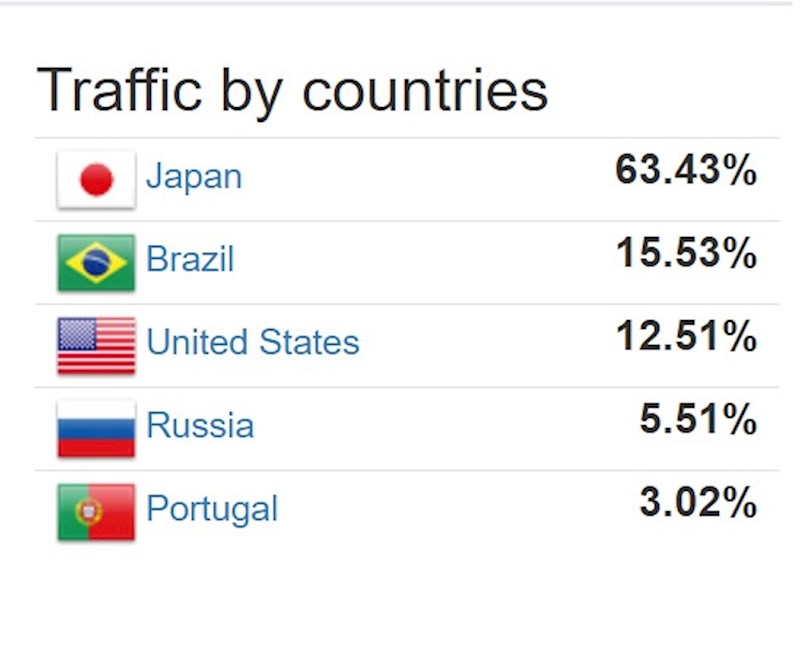Click the red circle on Japan's flag

pos(96,180)
